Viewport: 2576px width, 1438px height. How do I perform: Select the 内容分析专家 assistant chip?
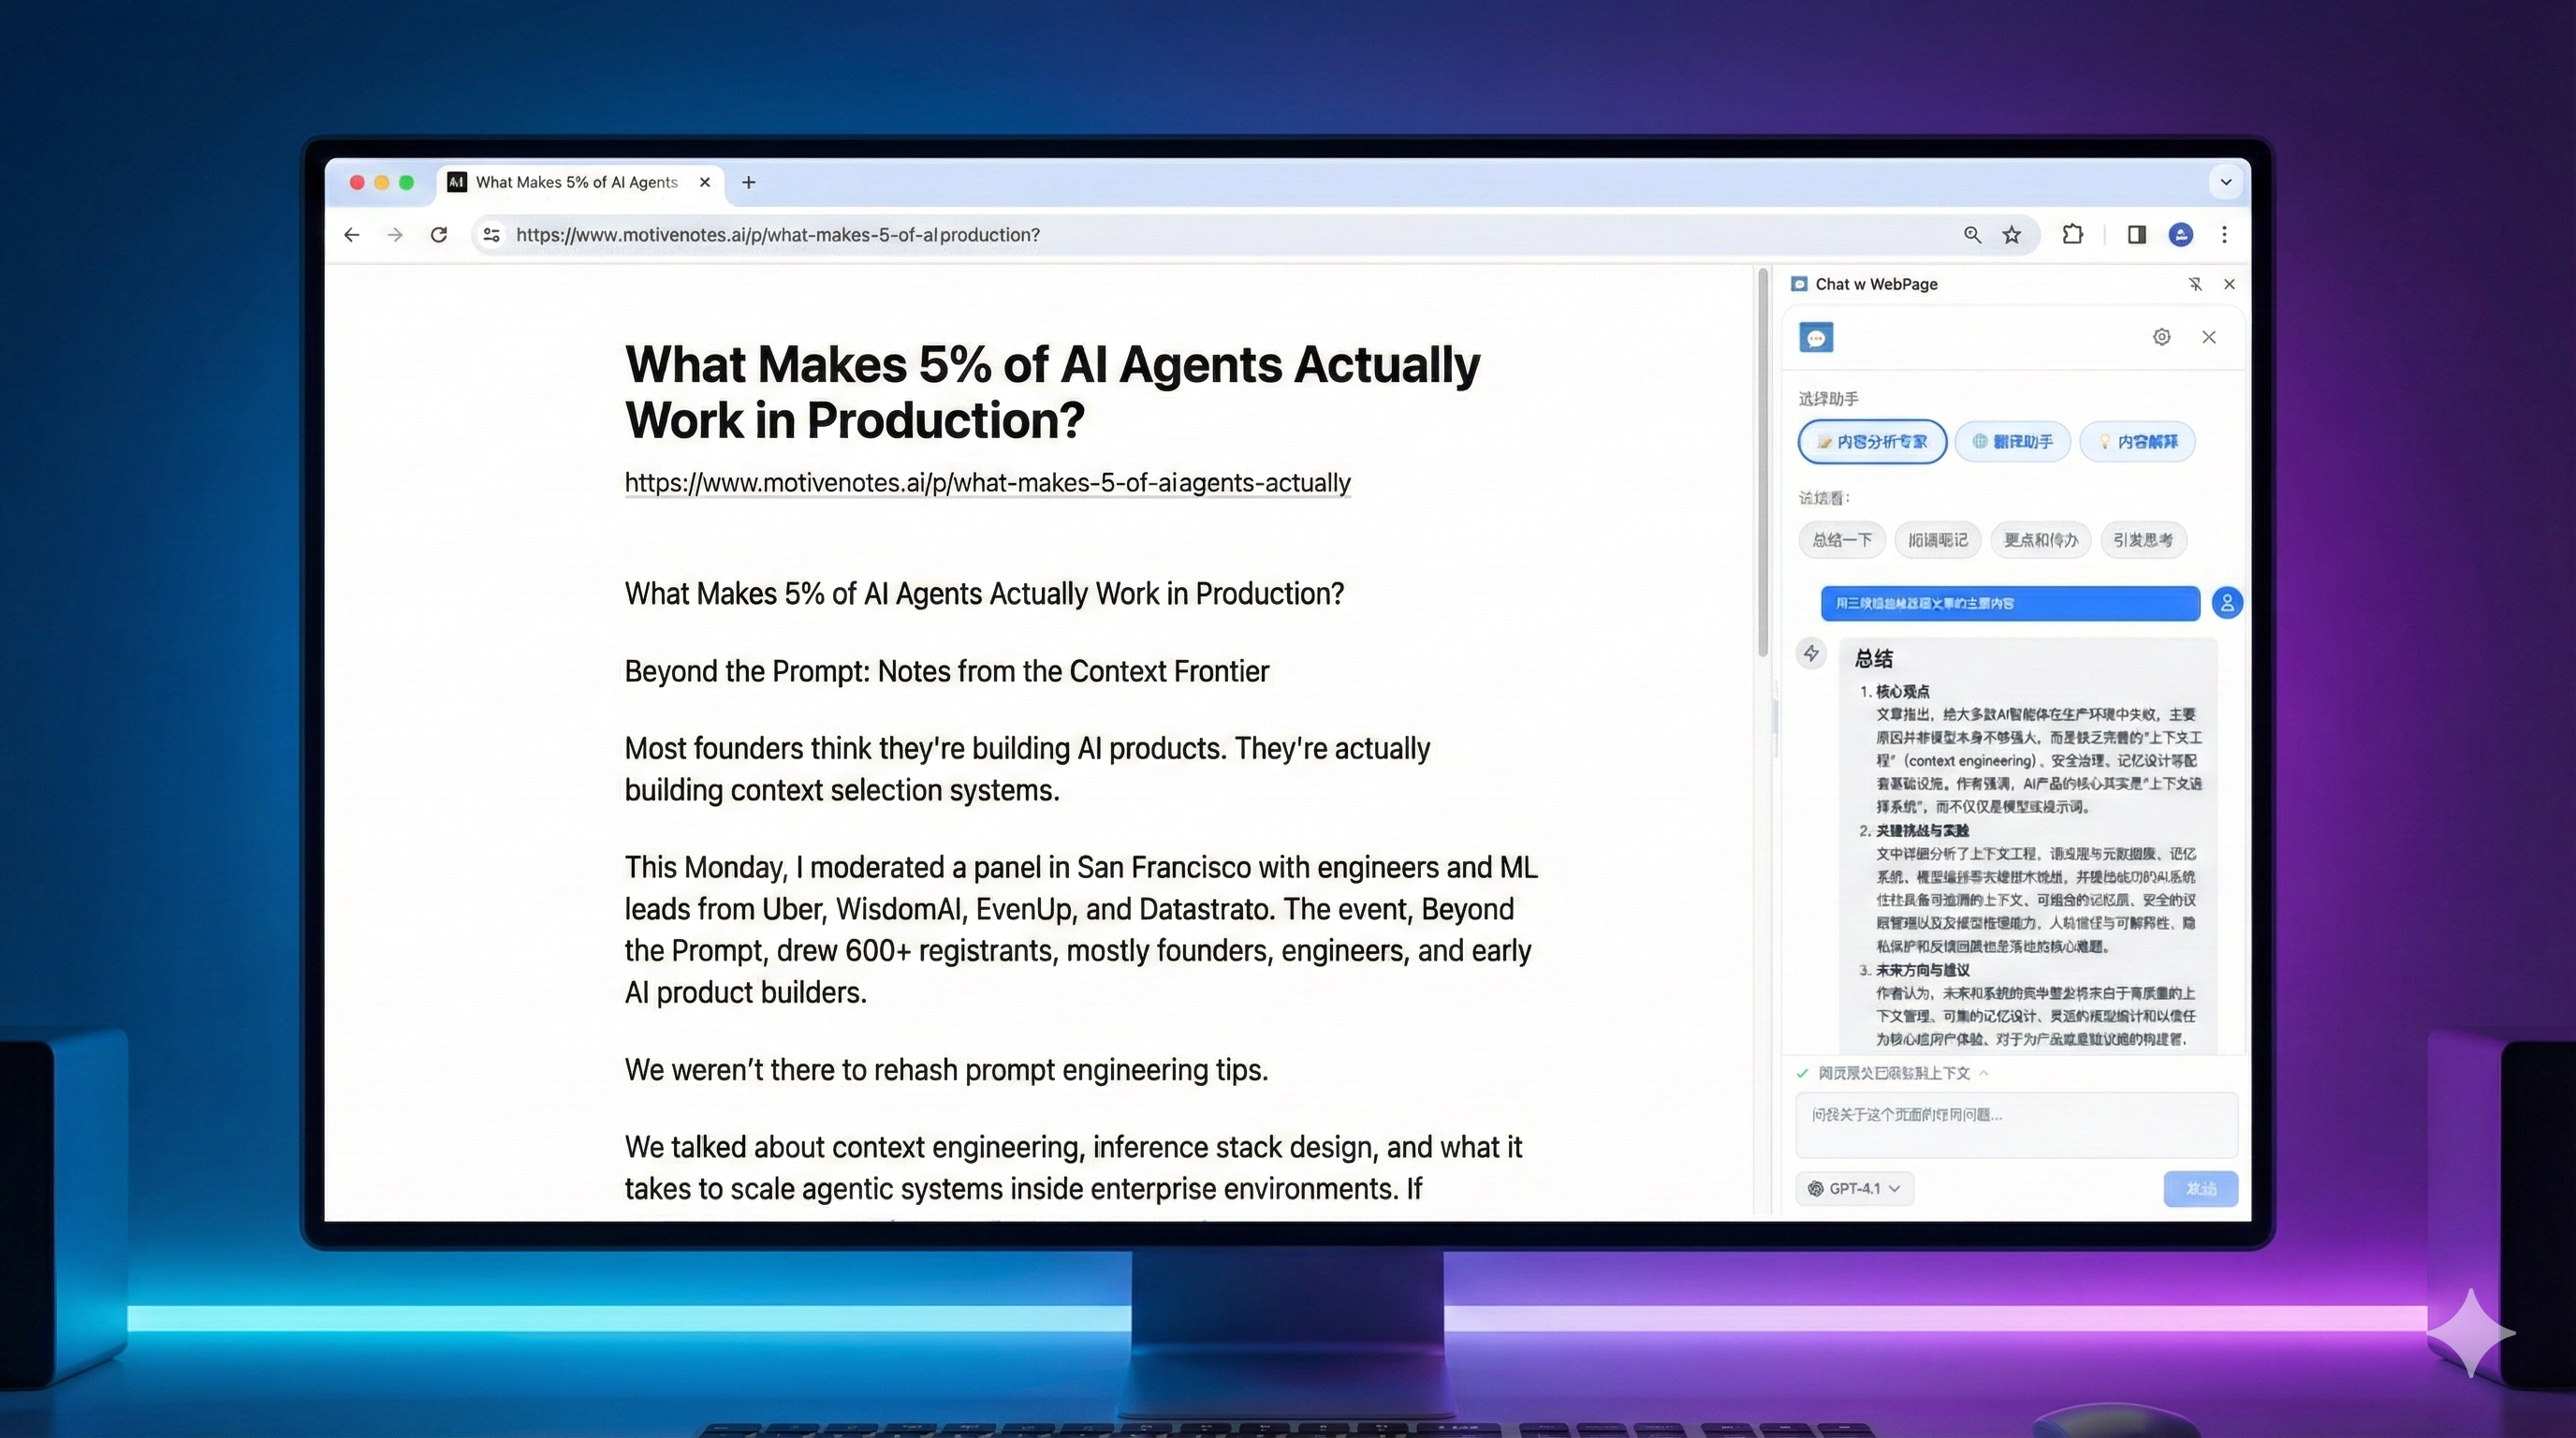[x=1872, y=441]
